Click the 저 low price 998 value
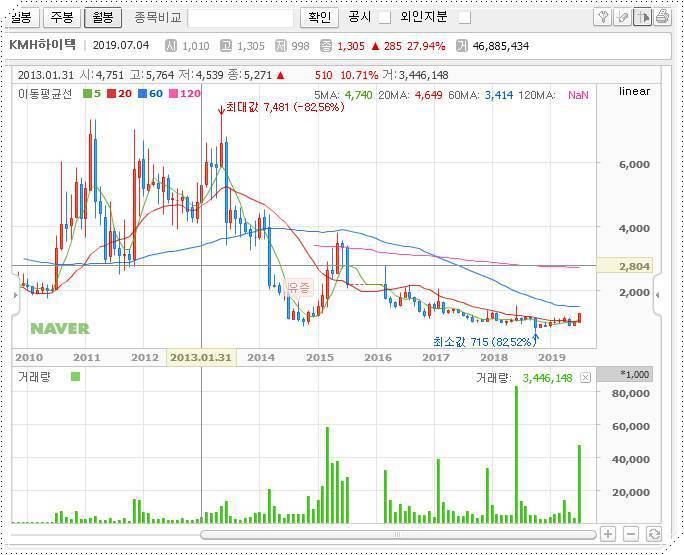The width and height of the screenshot is (684, 555). click(x=300, y=46)
